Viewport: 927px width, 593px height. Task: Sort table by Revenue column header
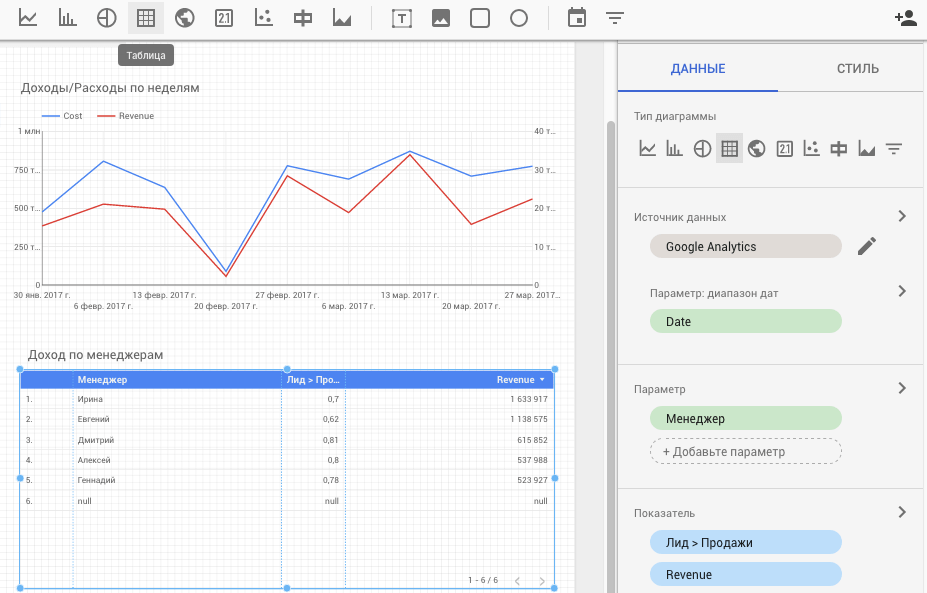(515, 380)
